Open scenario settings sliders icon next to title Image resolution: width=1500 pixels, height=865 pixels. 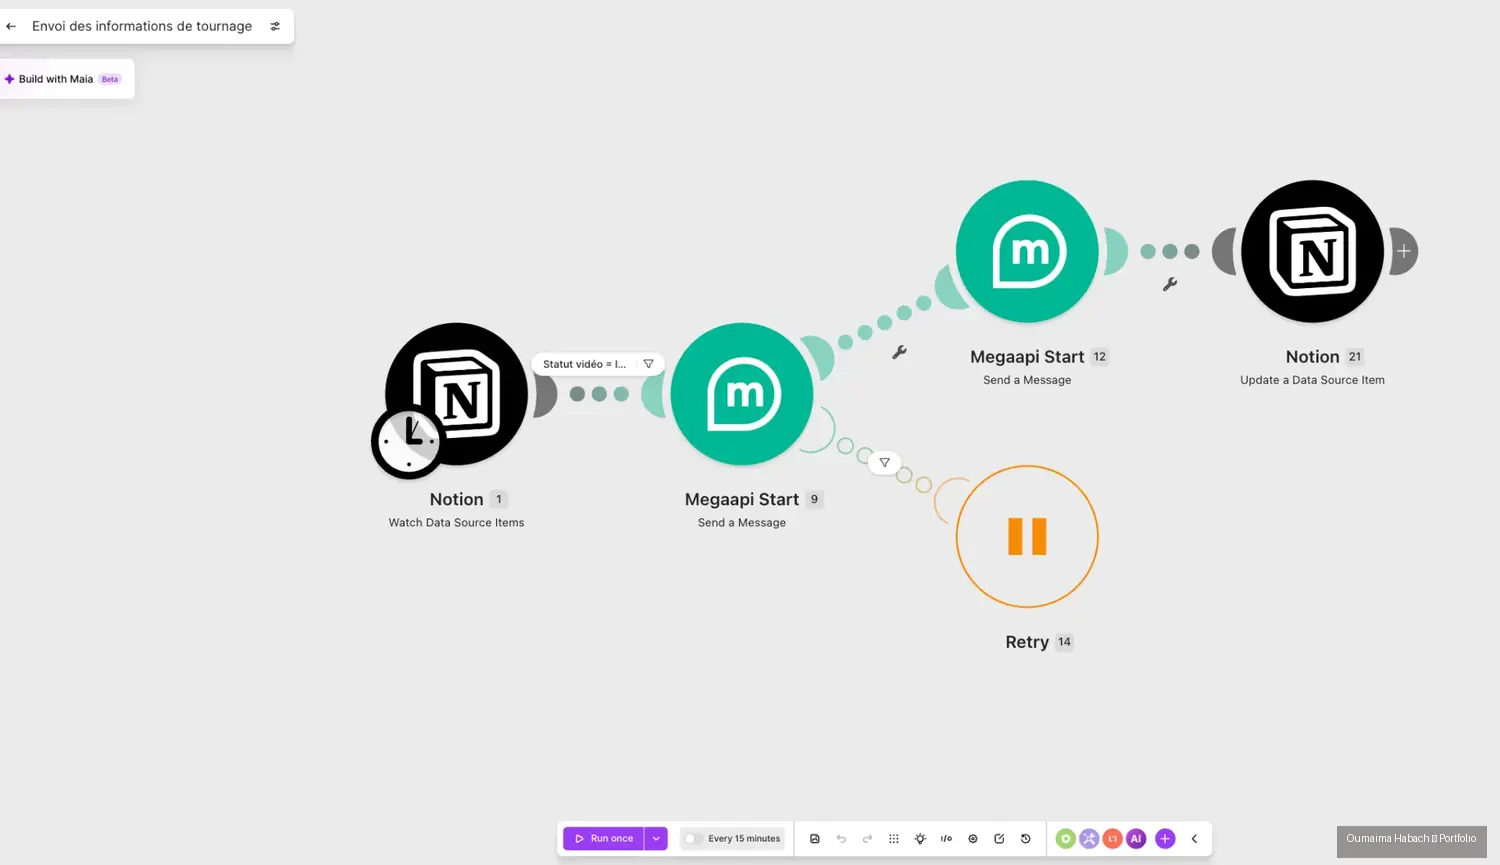tap(275, 26)
